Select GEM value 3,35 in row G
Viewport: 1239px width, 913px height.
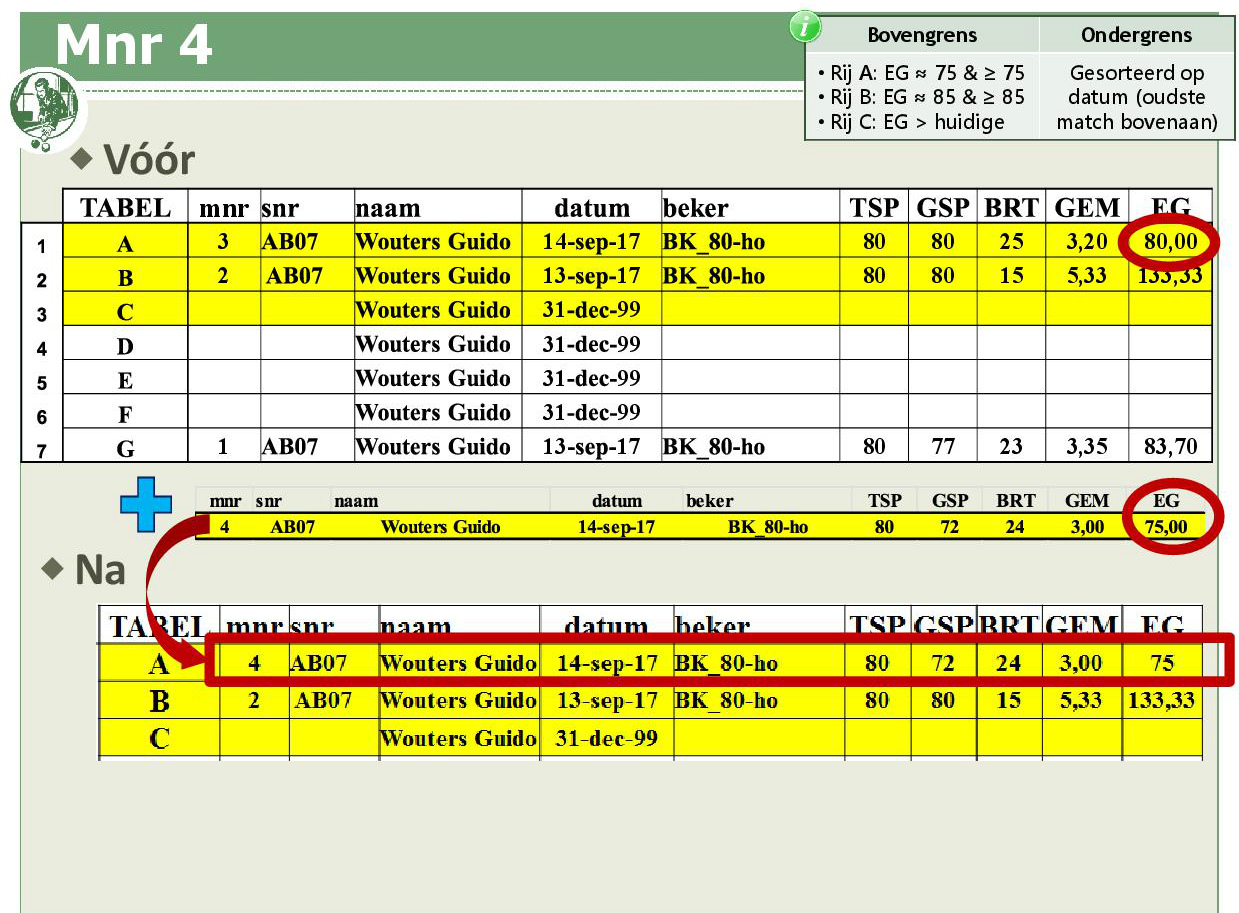point(1087,447)
